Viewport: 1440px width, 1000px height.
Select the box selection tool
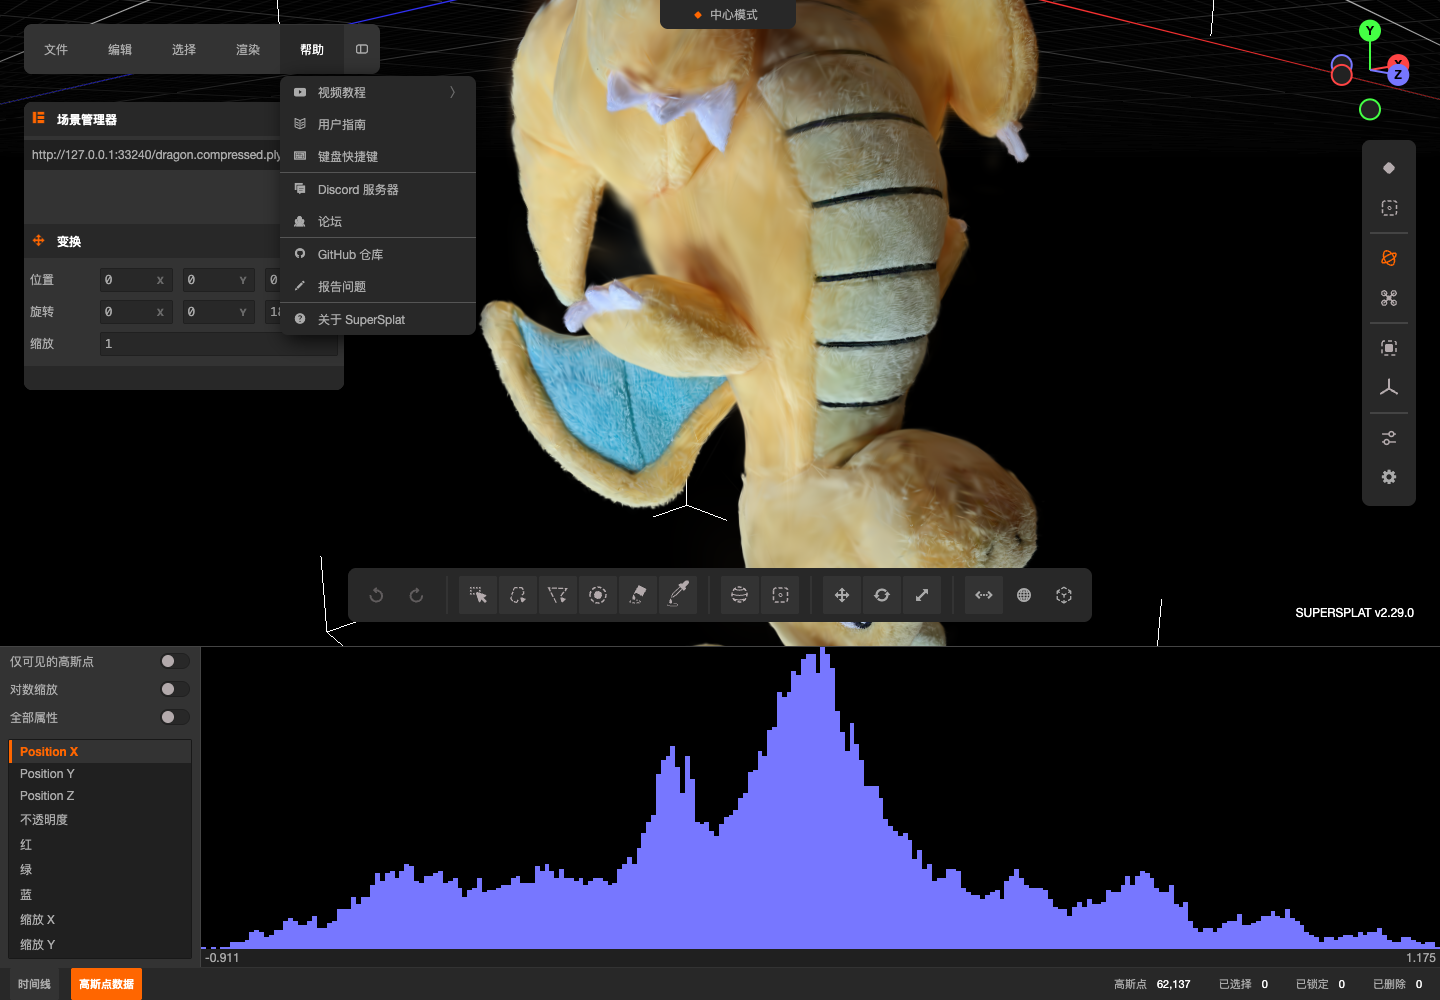click(x=780, y=595)
